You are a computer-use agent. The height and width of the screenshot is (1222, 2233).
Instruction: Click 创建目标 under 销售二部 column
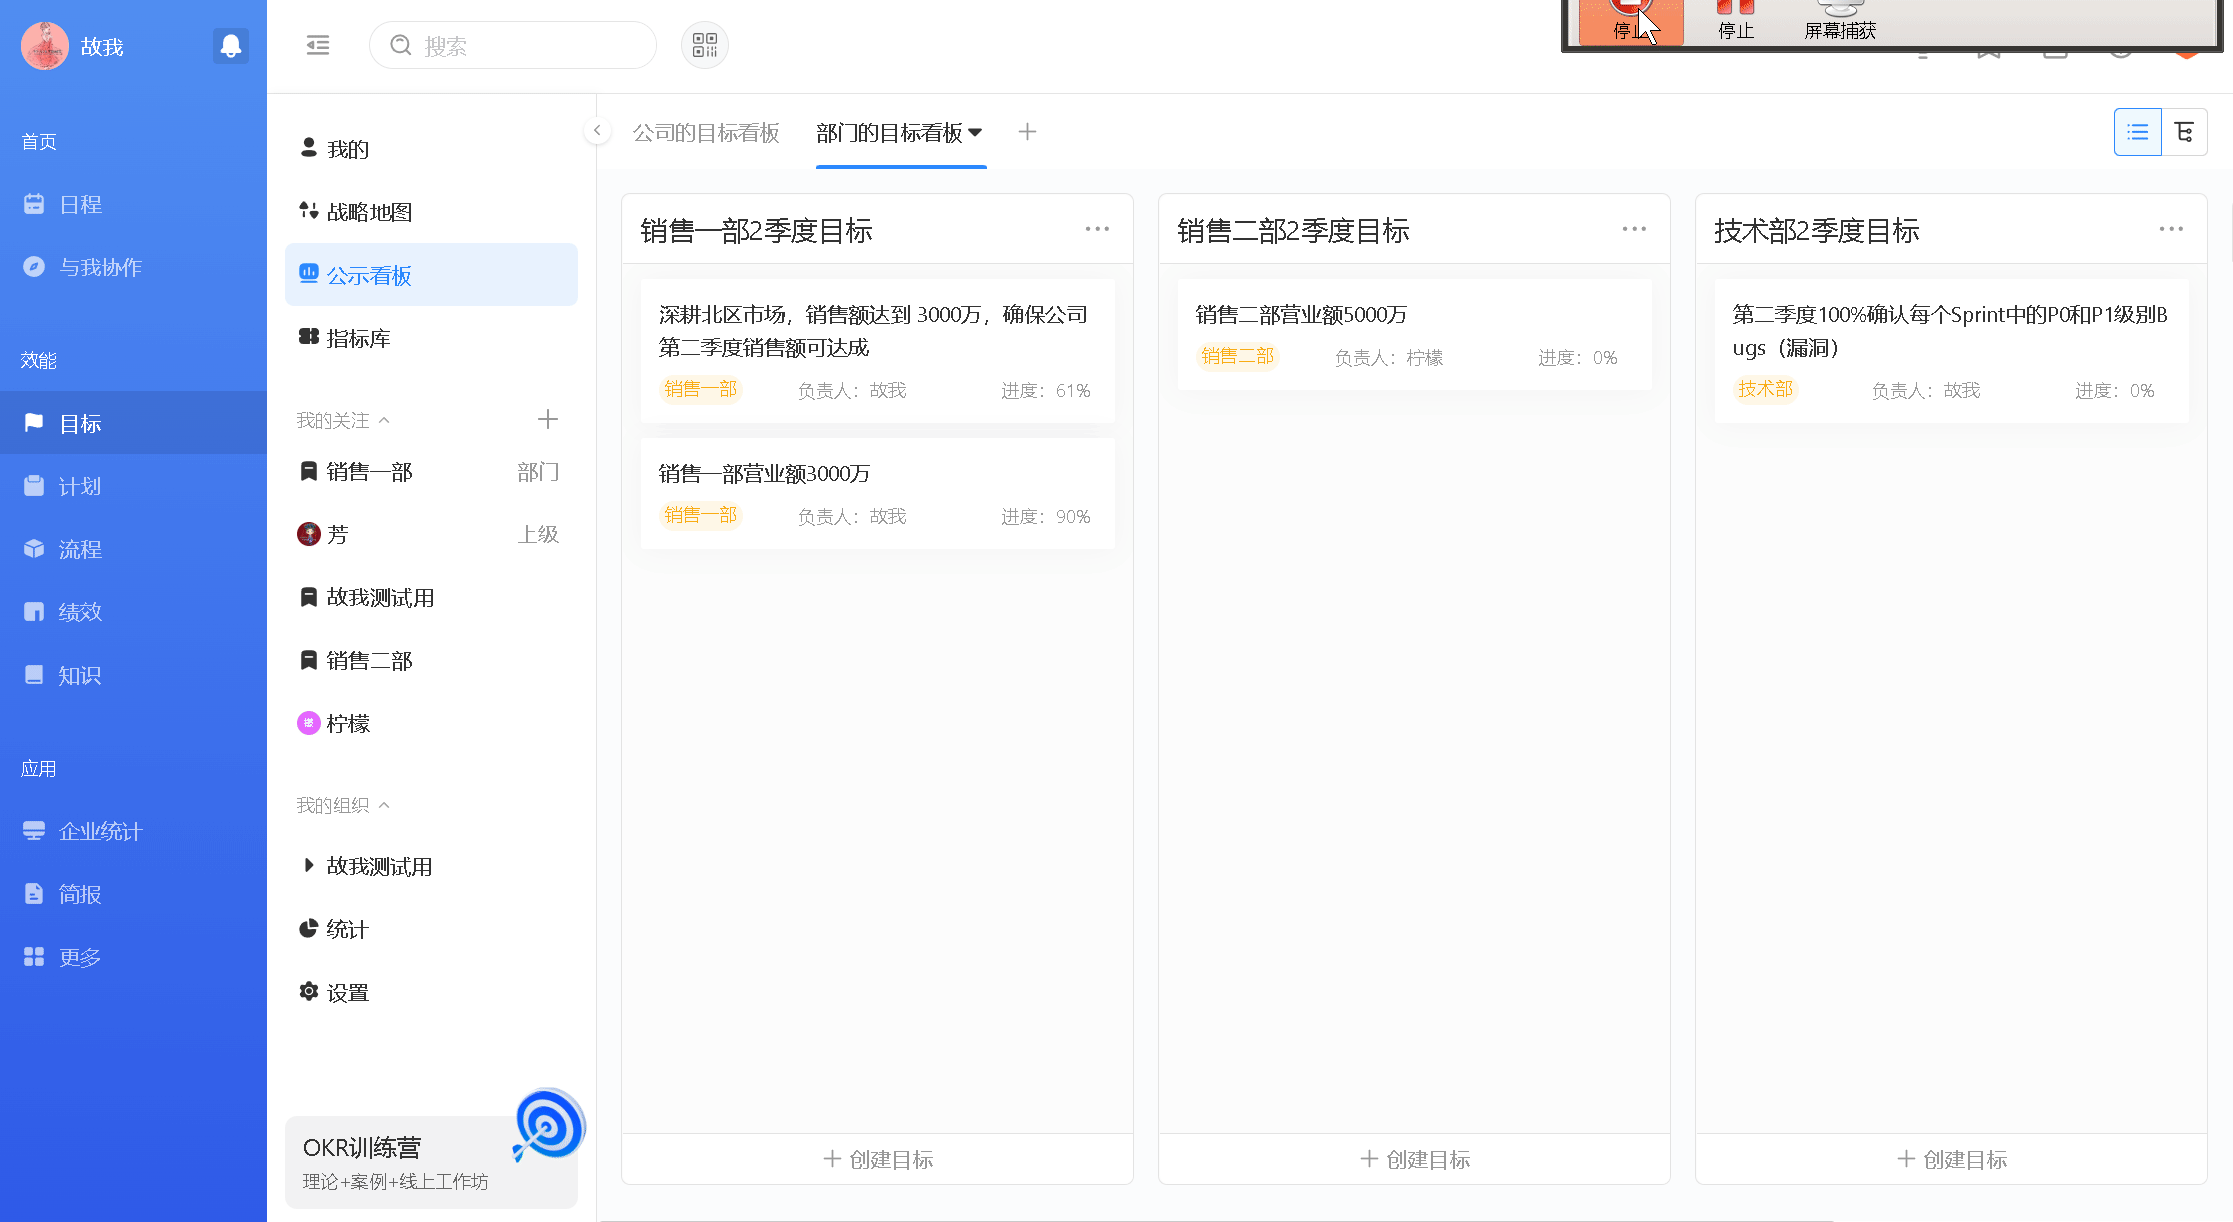[1414, 1159]
